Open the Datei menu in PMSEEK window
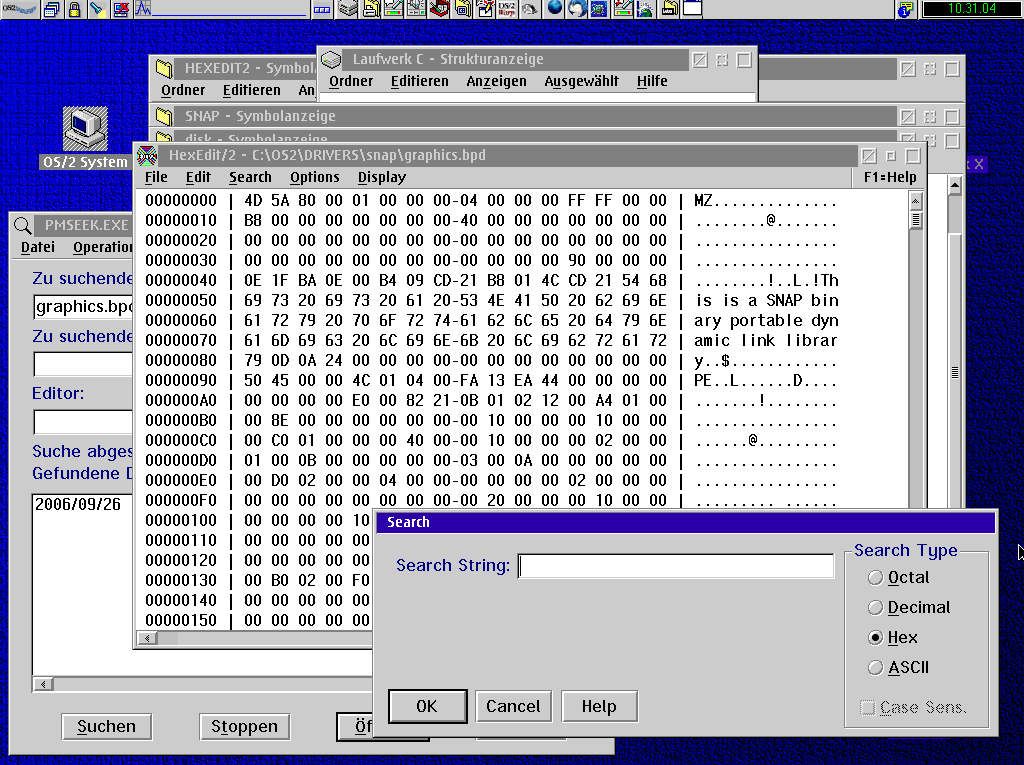This screenshot has height=765, width=1024. tap(38, 248)
